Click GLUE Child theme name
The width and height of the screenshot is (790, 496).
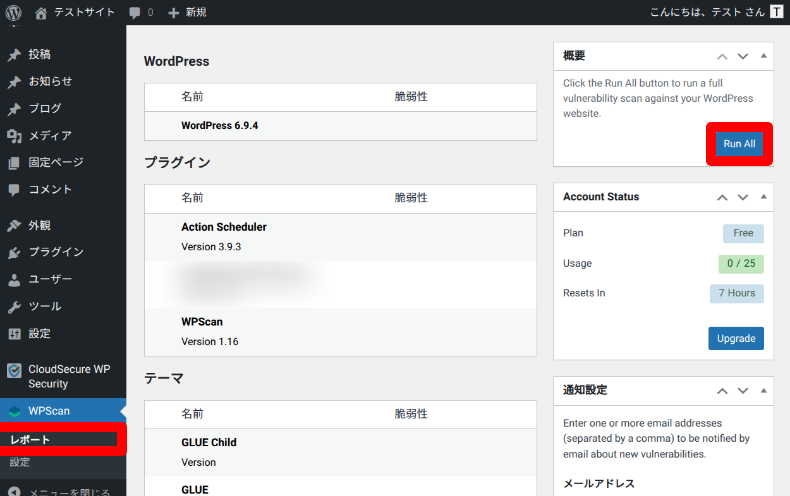[x=209, y=443]
